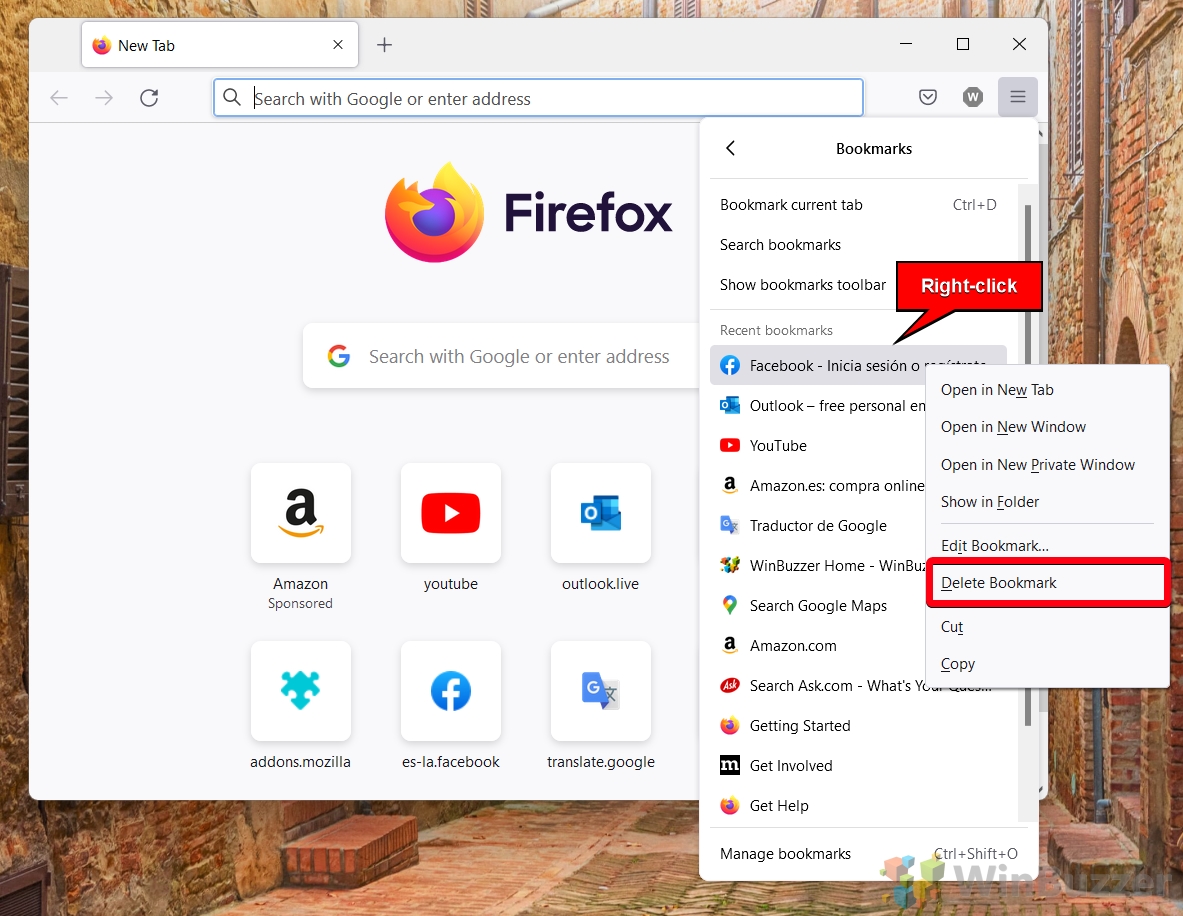This screenshot has width=1183, height=916.
Task: Click the Save to Pocket icon
Action: [x=927, y=97]
